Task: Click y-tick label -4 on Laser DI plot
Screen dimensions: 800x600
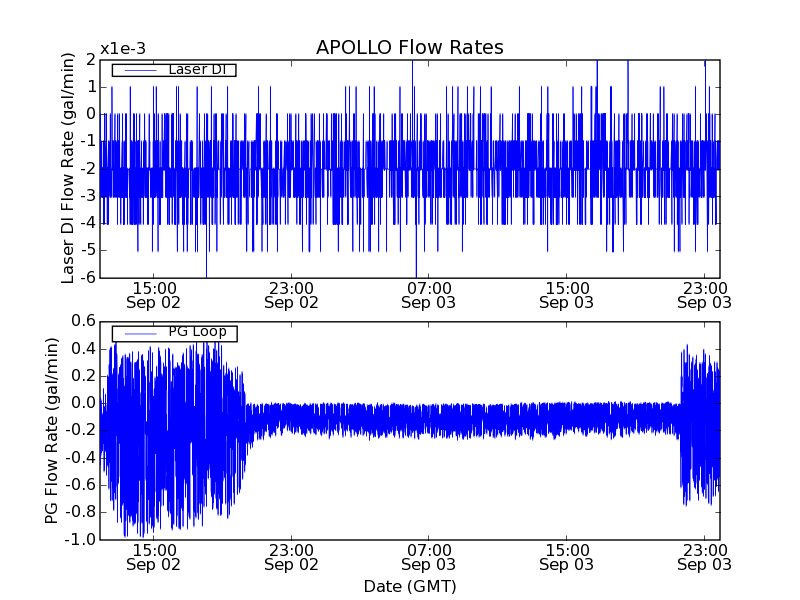Action: (89, 223)
